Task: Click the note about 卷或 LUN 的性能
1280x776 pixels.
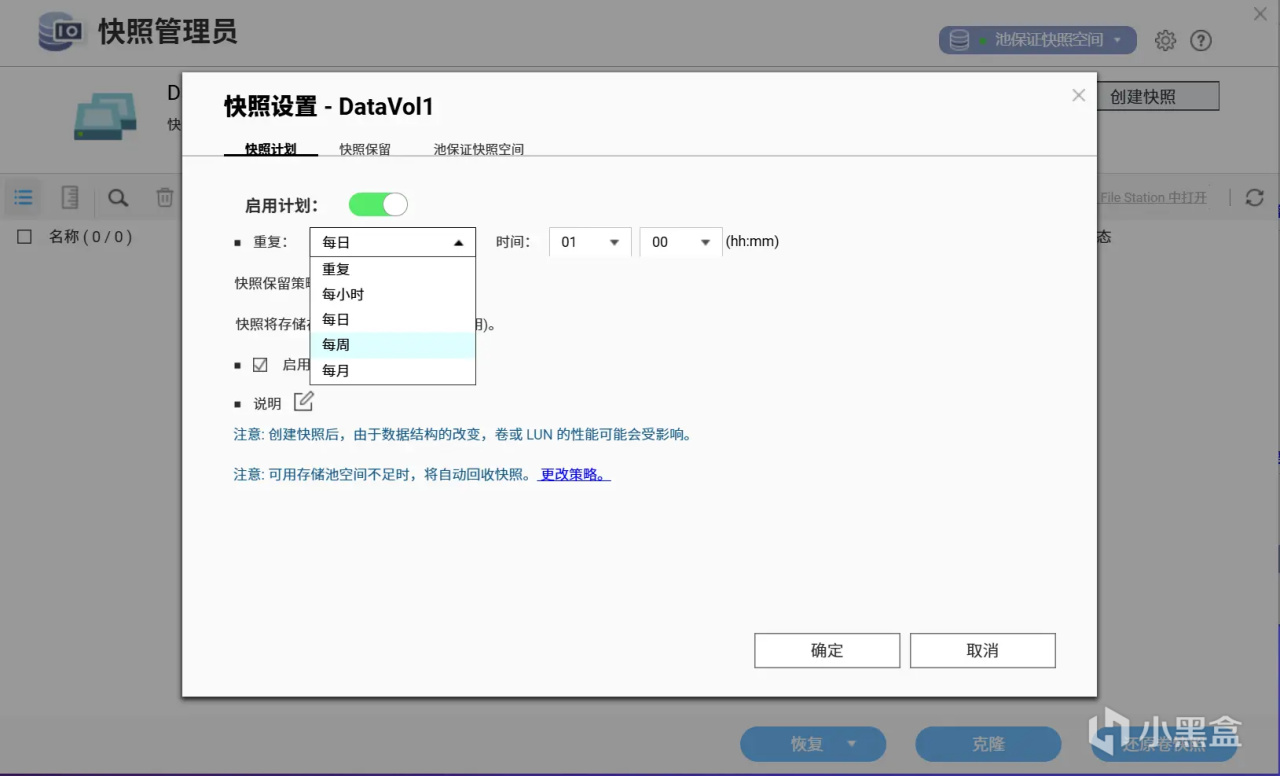Action: point(463,435)
